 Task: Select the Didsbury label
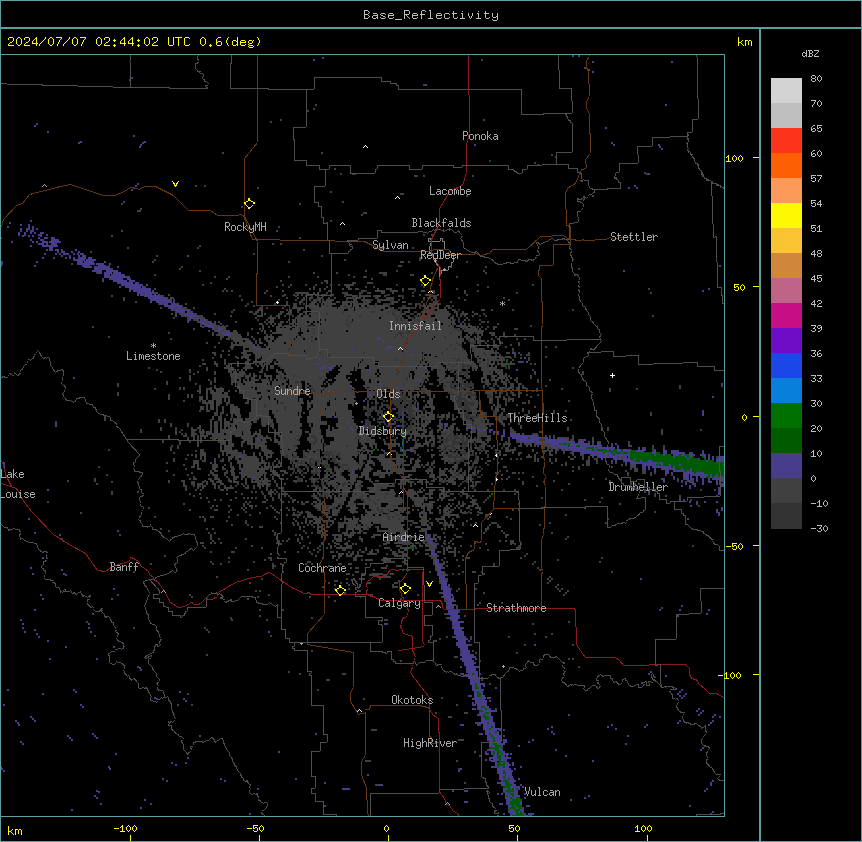tap(383, 431)
